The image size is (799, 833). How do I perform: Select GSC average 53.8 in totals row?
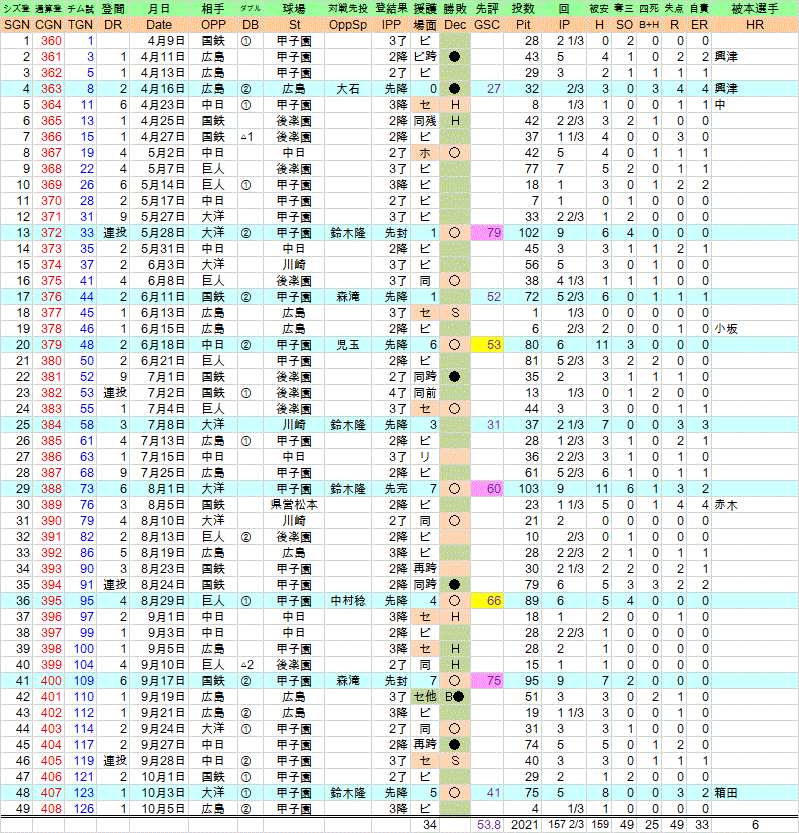pyautogui.click(x=489, y=825)
